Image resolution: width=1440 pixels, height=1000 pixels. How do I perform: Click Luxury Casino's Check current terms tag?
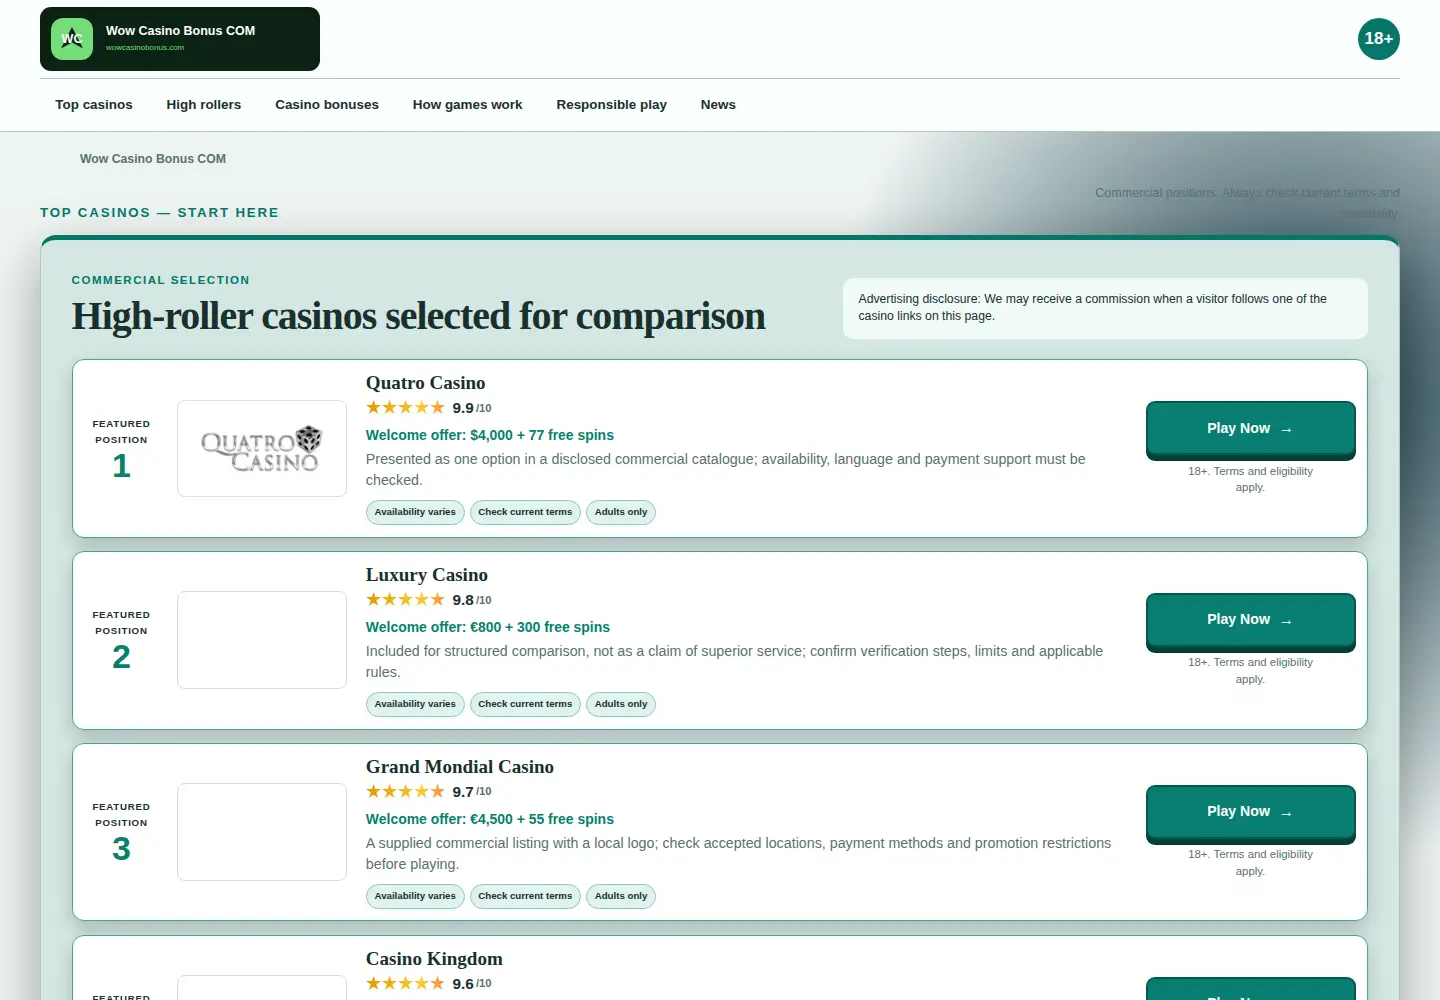tap(525, 704)
